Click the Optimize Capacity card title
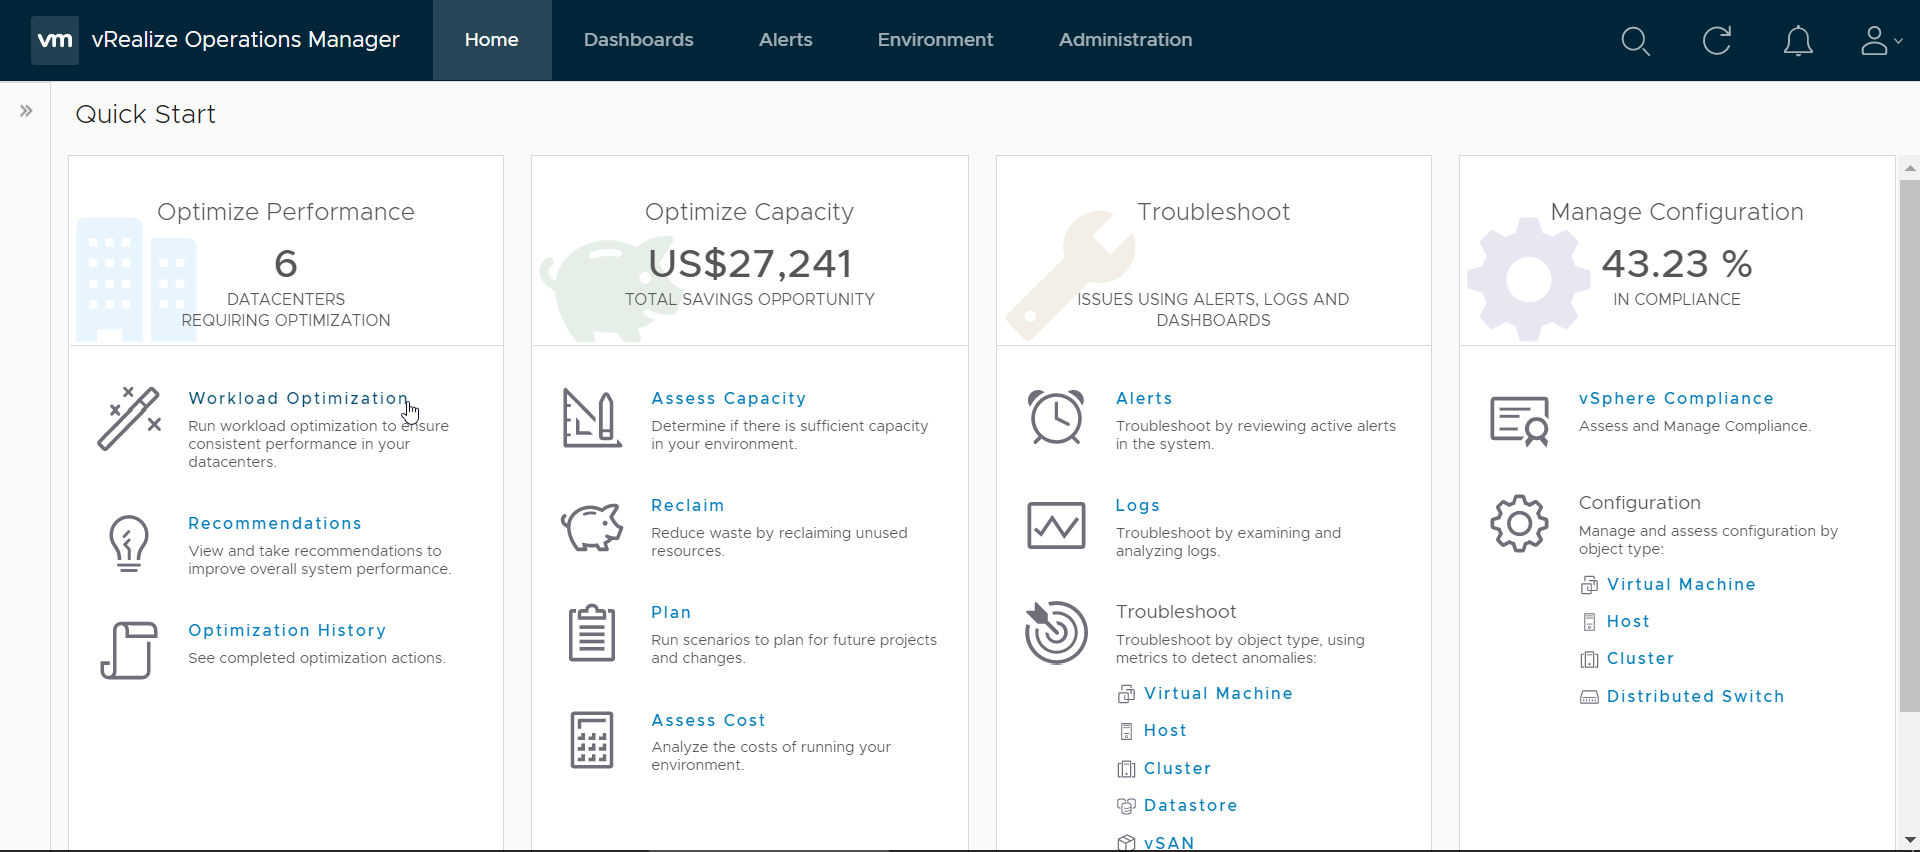Viewport: 1920px width, 852px height. tap(750, 212)
